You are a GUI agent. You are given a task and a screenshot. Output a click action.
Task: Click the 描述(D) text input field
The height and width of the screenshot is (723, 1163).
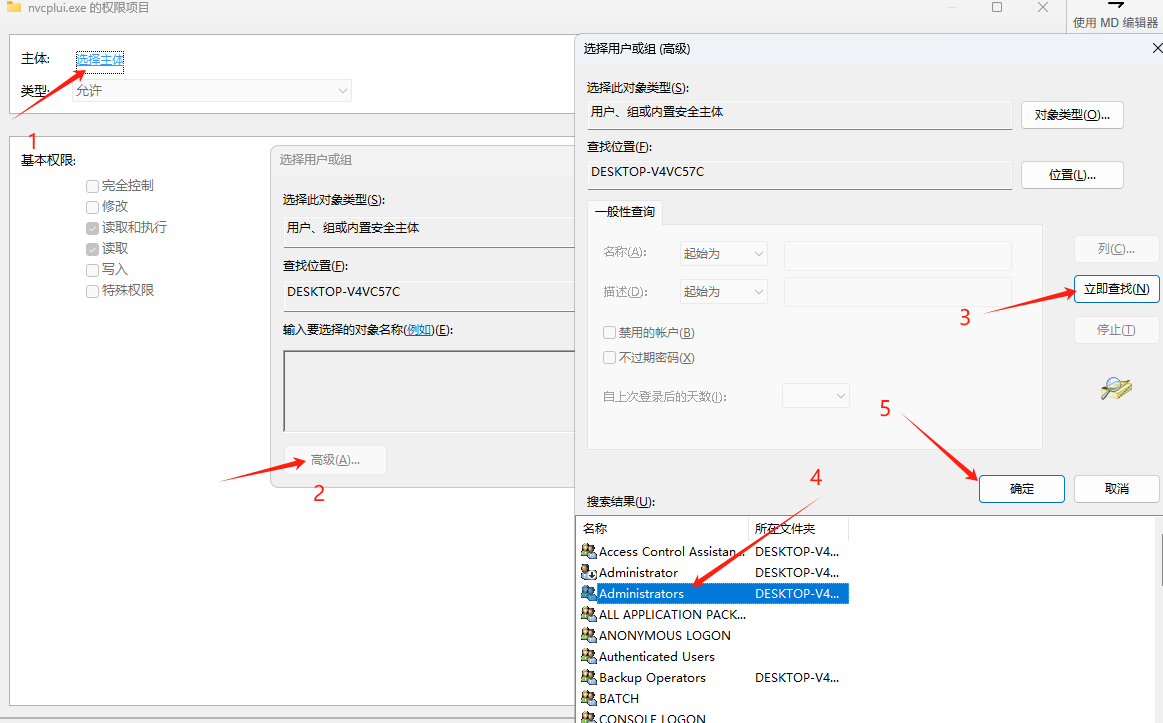897,291
